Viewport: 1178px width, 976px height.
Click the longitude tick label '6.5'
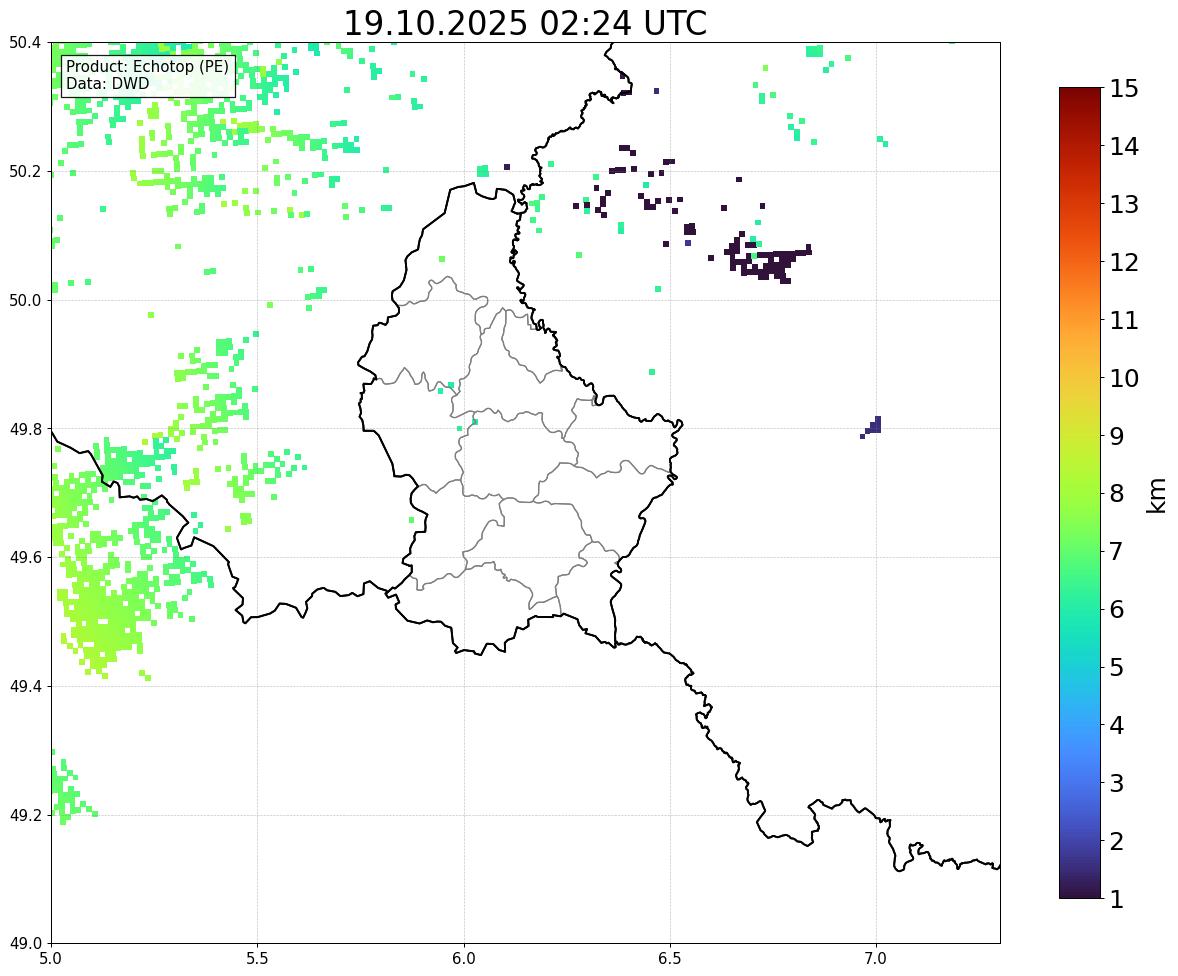(669, 959)
